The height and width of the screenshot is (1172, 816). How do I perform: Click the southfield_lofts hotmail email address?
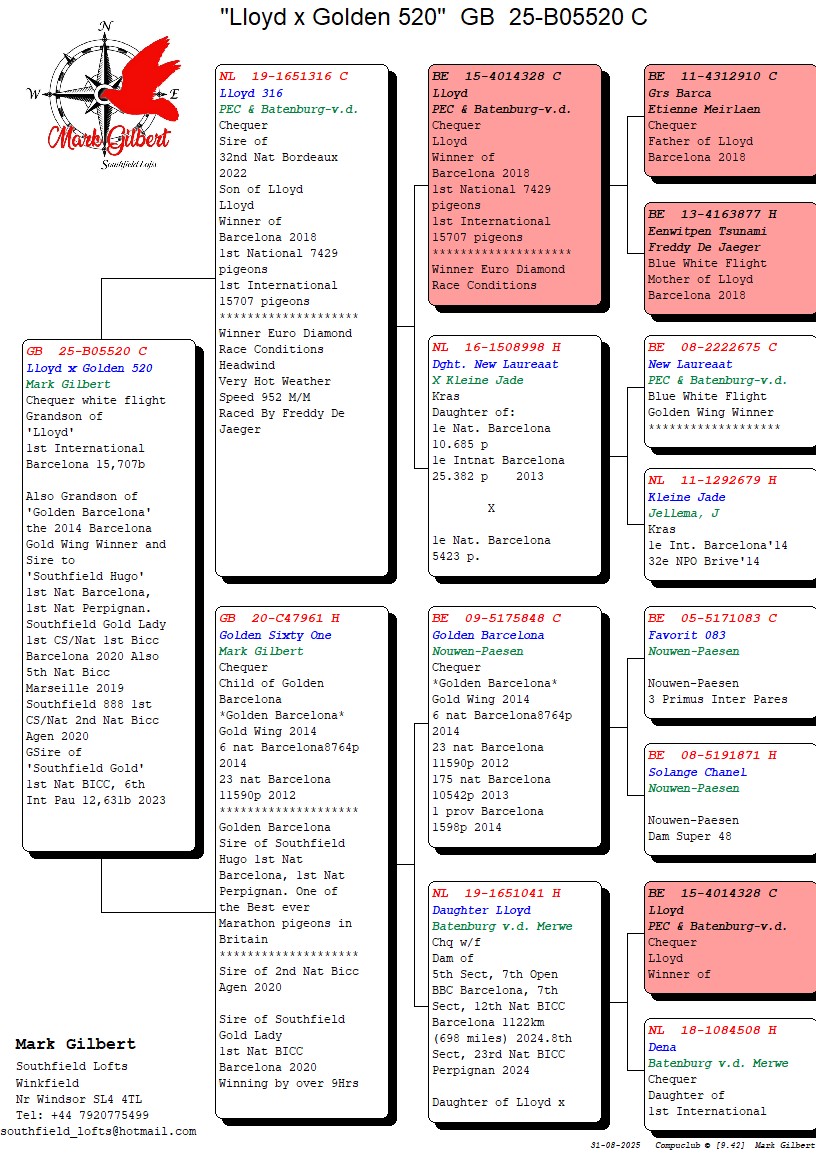[x=98, y=1131]
